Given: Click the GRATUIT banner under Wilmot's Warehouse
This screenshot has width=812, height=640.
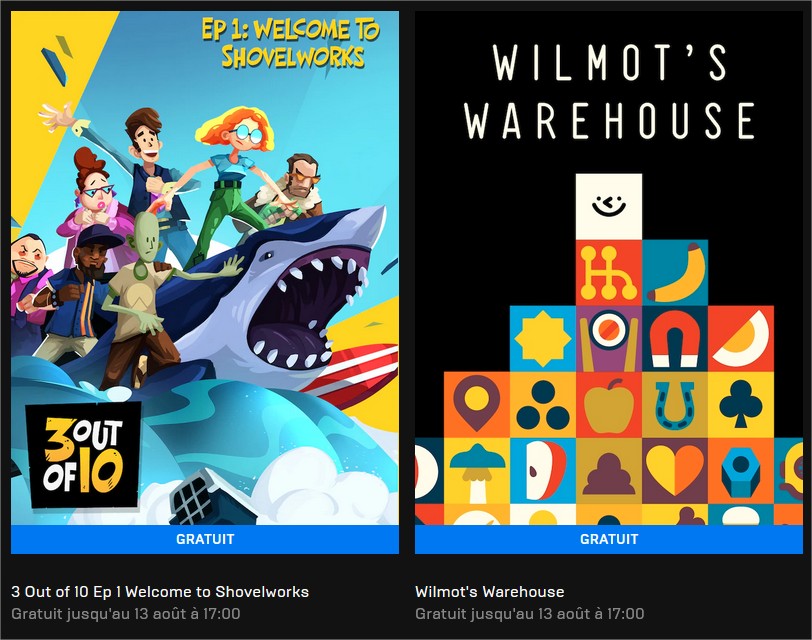Looking at the screenshot, I should pos(609,539).
